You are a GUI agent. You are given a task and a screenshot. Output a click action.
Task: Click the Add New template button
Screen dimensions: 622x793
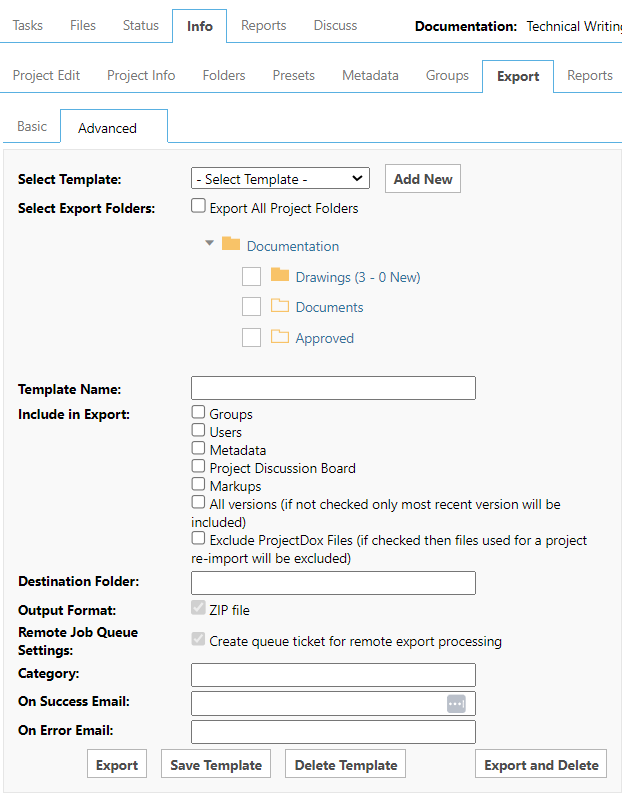click(422, 179)
